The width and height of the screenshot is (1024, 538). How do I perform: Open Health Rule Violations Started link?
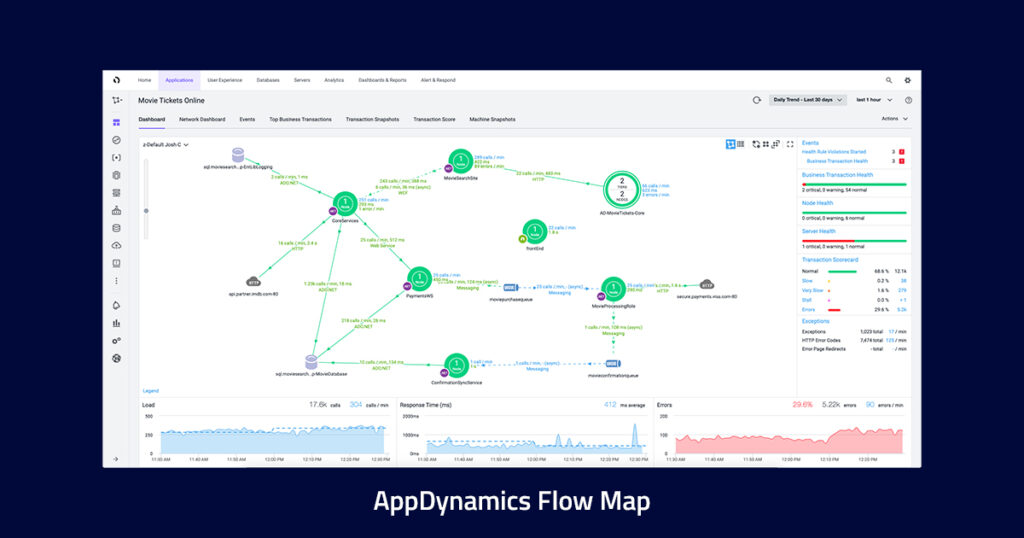(x=834, y=151)
